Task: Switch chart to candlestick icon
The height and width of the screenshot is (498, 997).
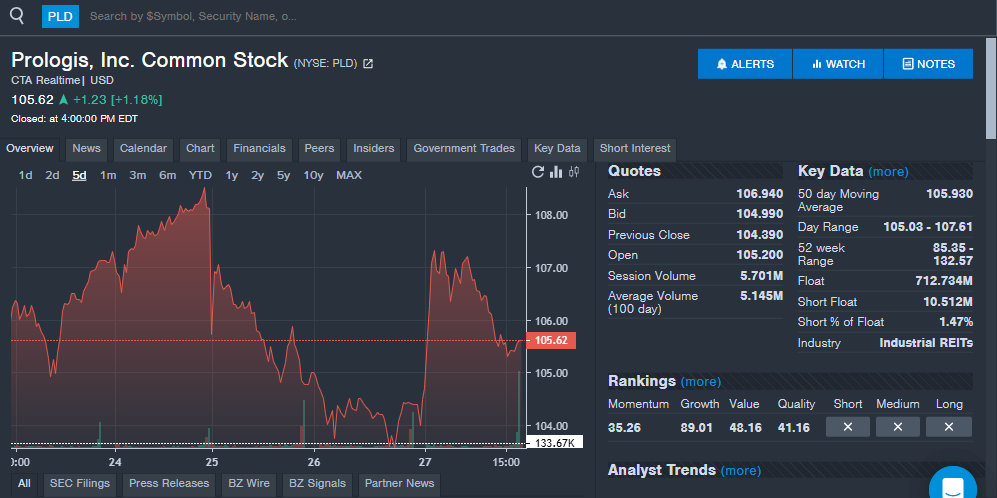Action: 574,172
